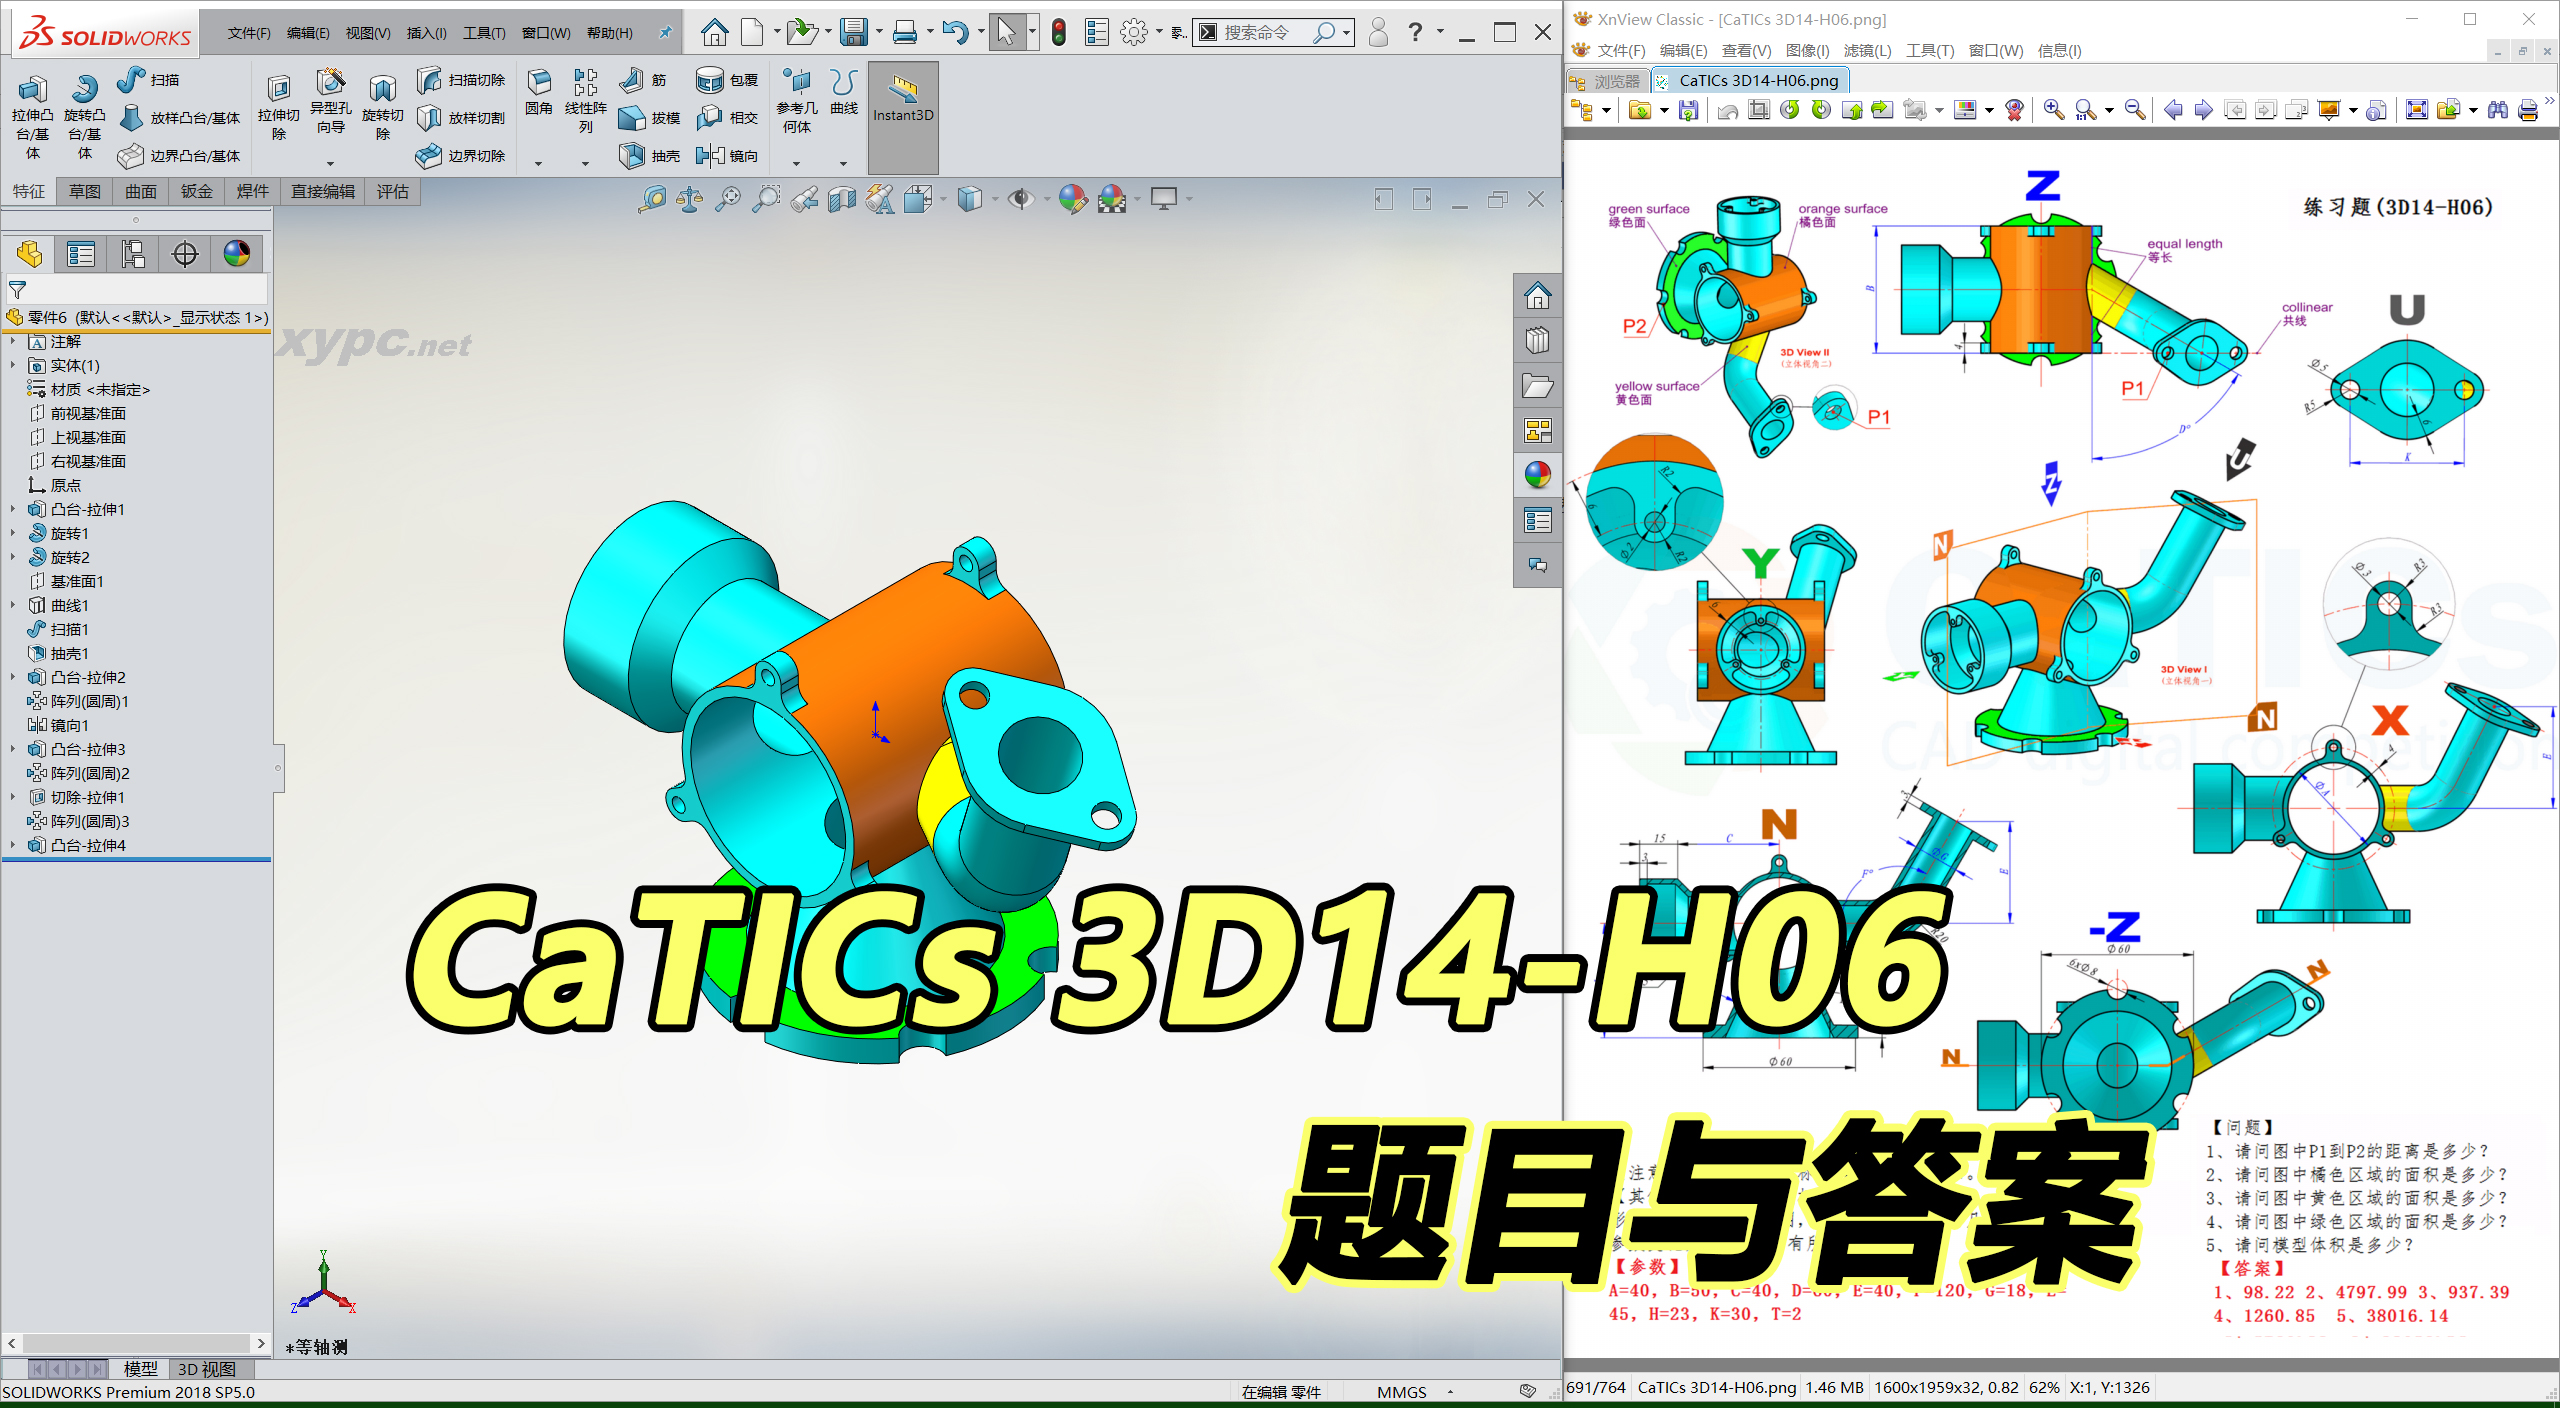The width and height of the screenshot is (2560, 1408).
Task: Open the Fillet dropdown arrow
Action: [x=539, y=163]
